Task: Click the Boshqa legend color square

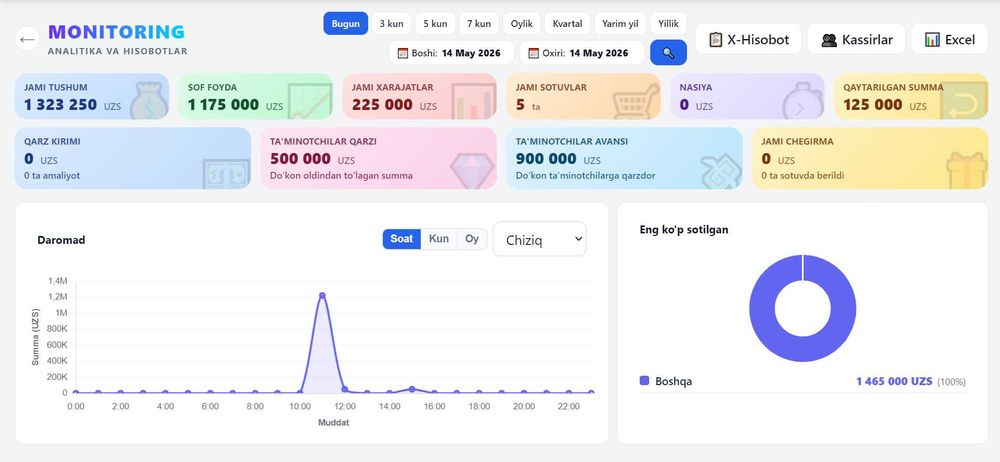Action: [x=644, y=380]
